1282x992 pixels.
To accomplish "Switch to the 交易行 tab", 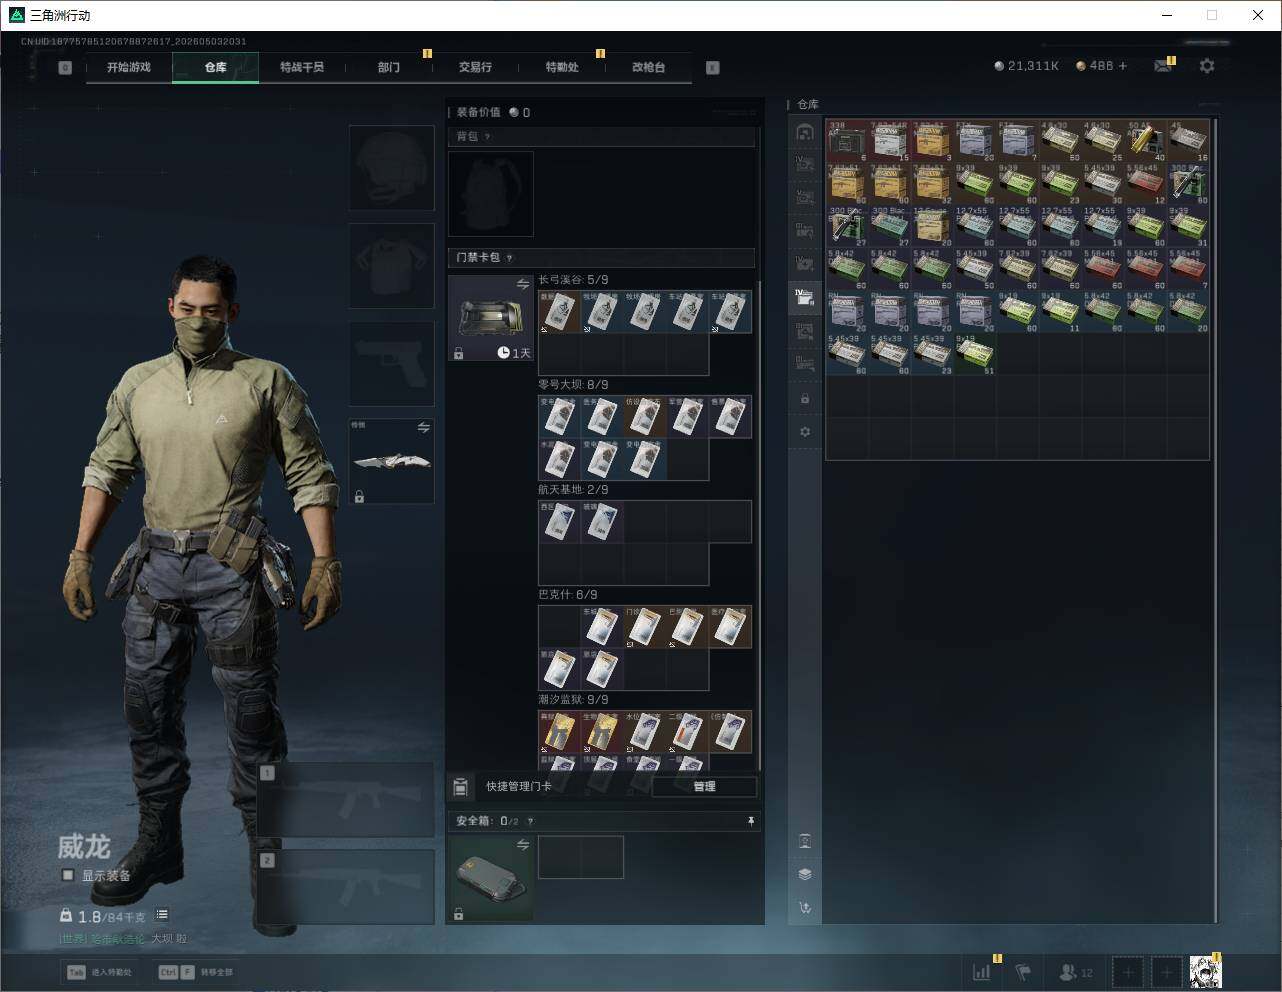I will (x=475, y=68).
